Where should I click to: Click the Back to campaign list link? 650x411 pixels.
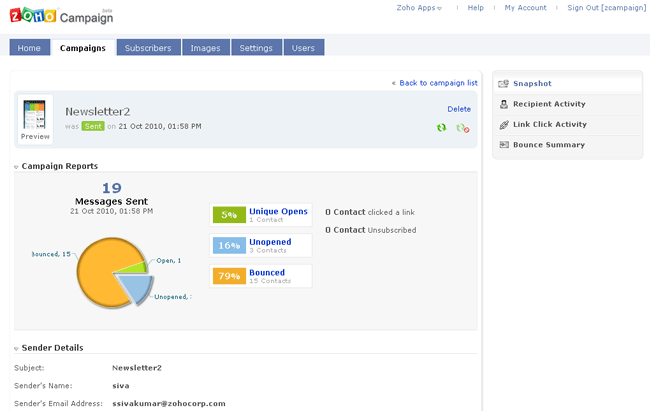[434, 83]
